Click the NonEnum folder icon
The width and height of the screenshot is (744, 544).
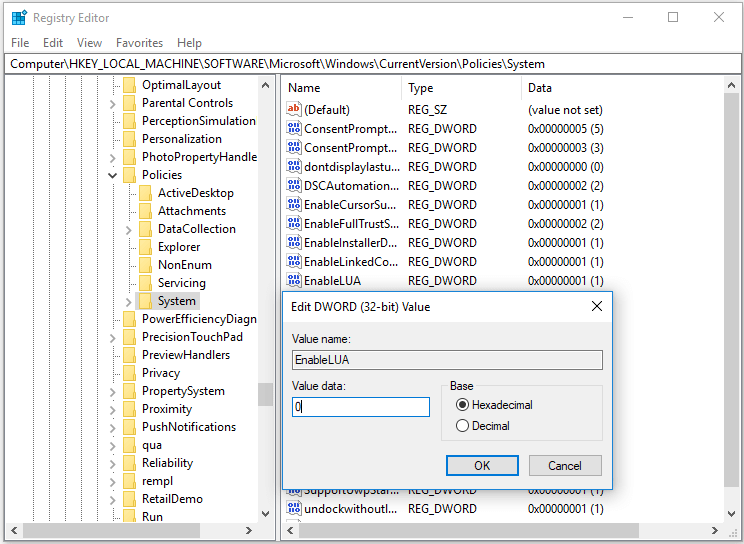[x=145, y=265]
